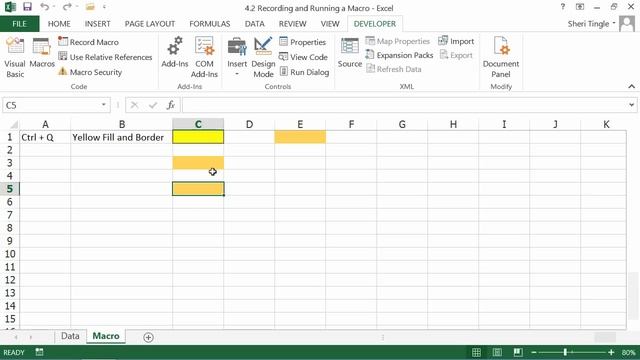
Task: Open the Excel Help question mark
Action: click(563, 7)
